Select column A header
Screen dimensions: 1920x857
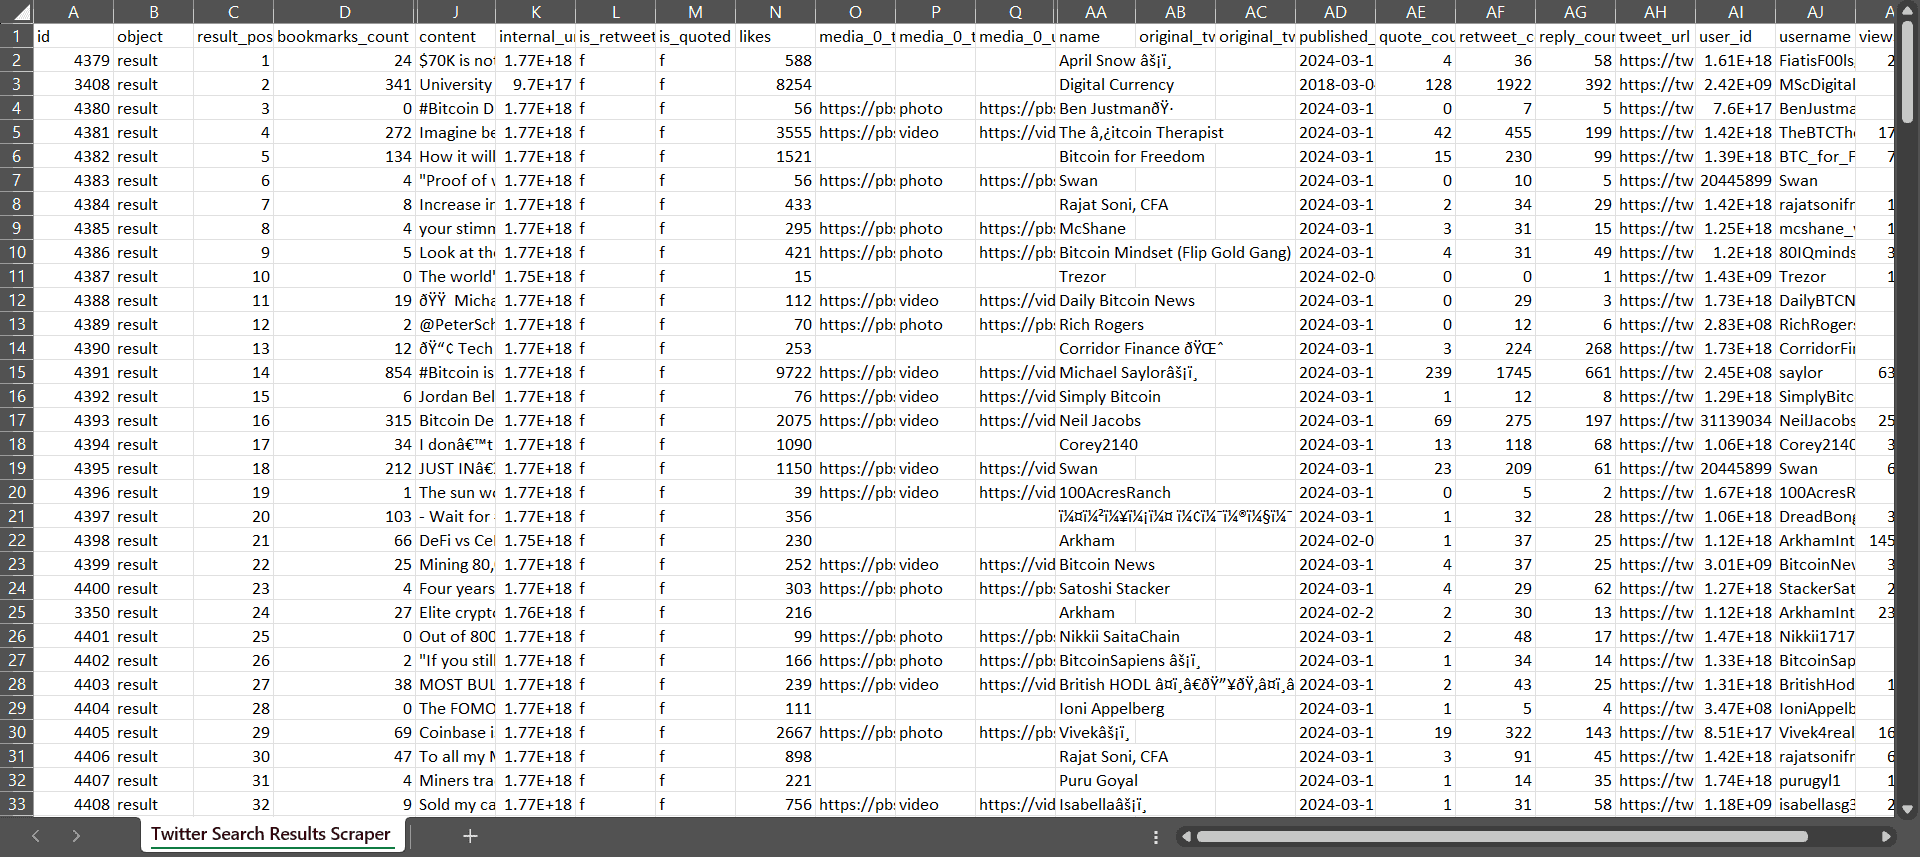[74, 12]
